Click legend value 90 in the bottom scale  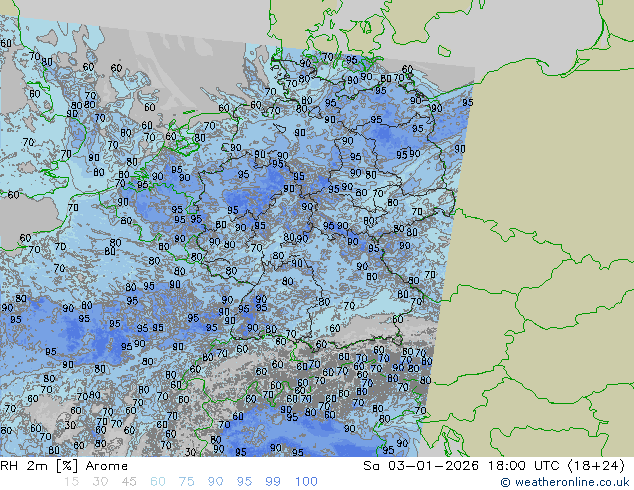click(215, 482)
